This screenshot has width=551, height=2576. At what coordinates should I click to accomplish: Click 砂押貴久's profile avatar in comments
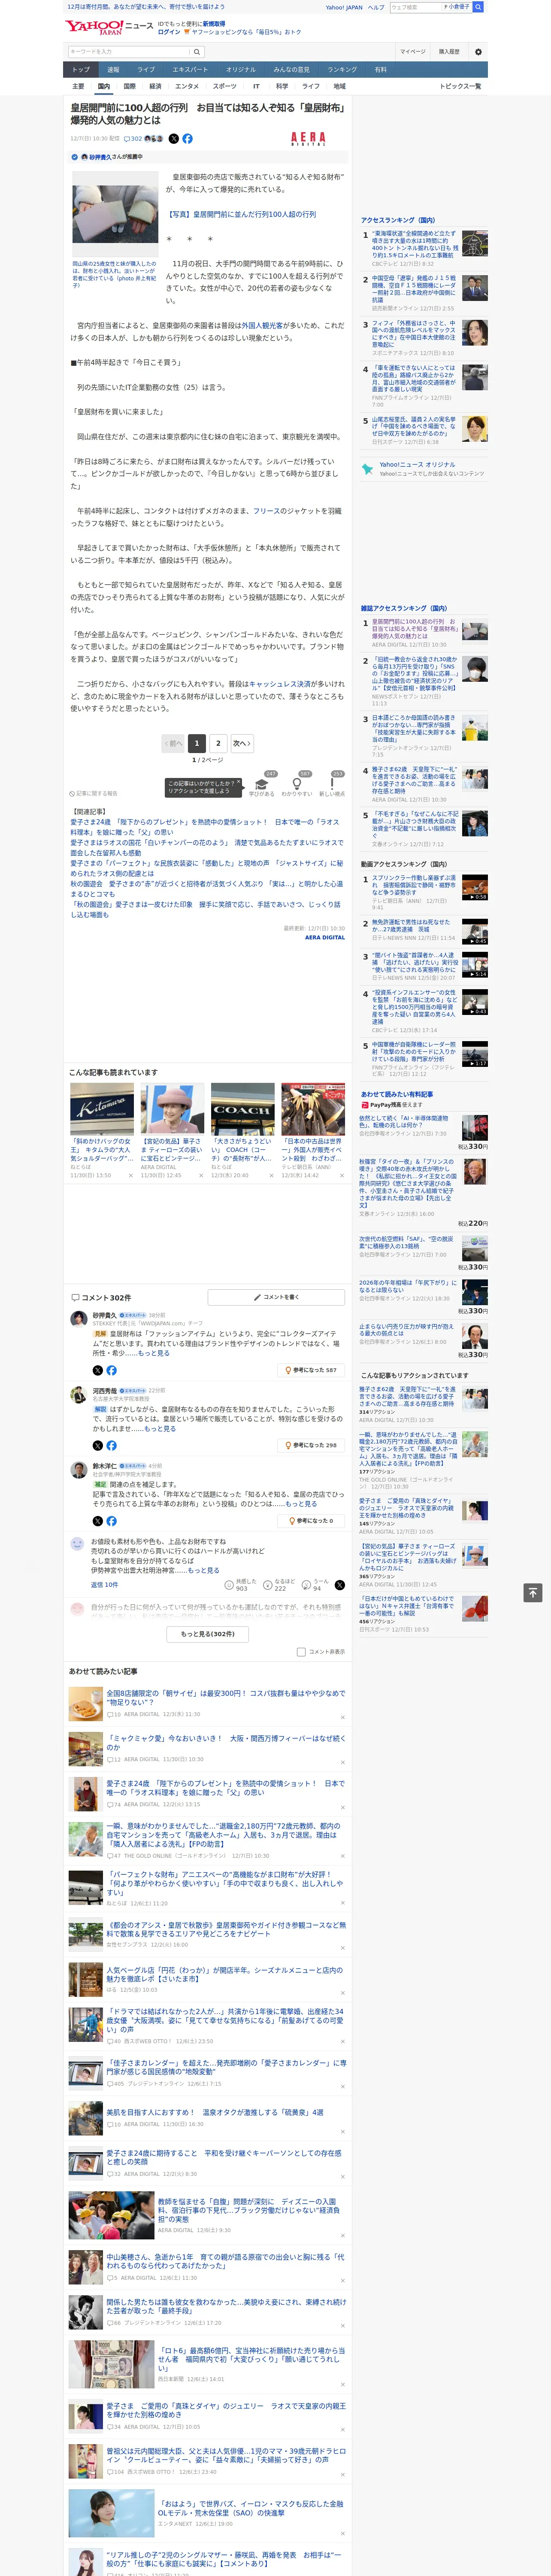(x=78, y=1319)
